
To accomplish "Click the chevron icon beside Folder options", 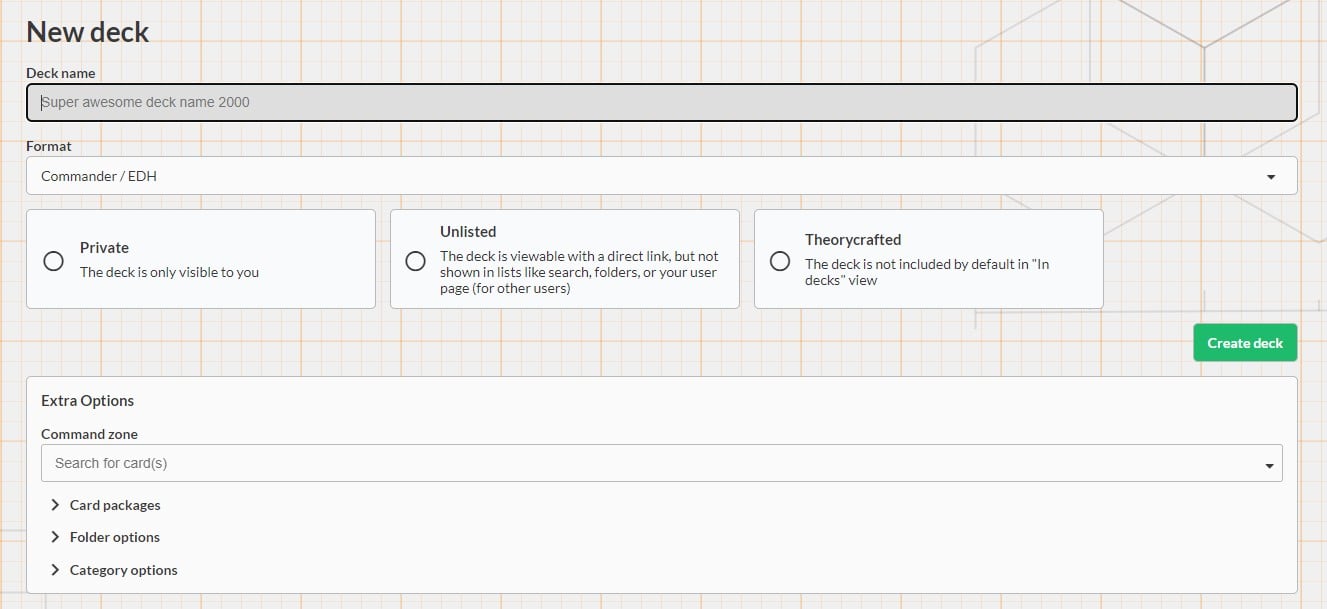I will (55, 537).
